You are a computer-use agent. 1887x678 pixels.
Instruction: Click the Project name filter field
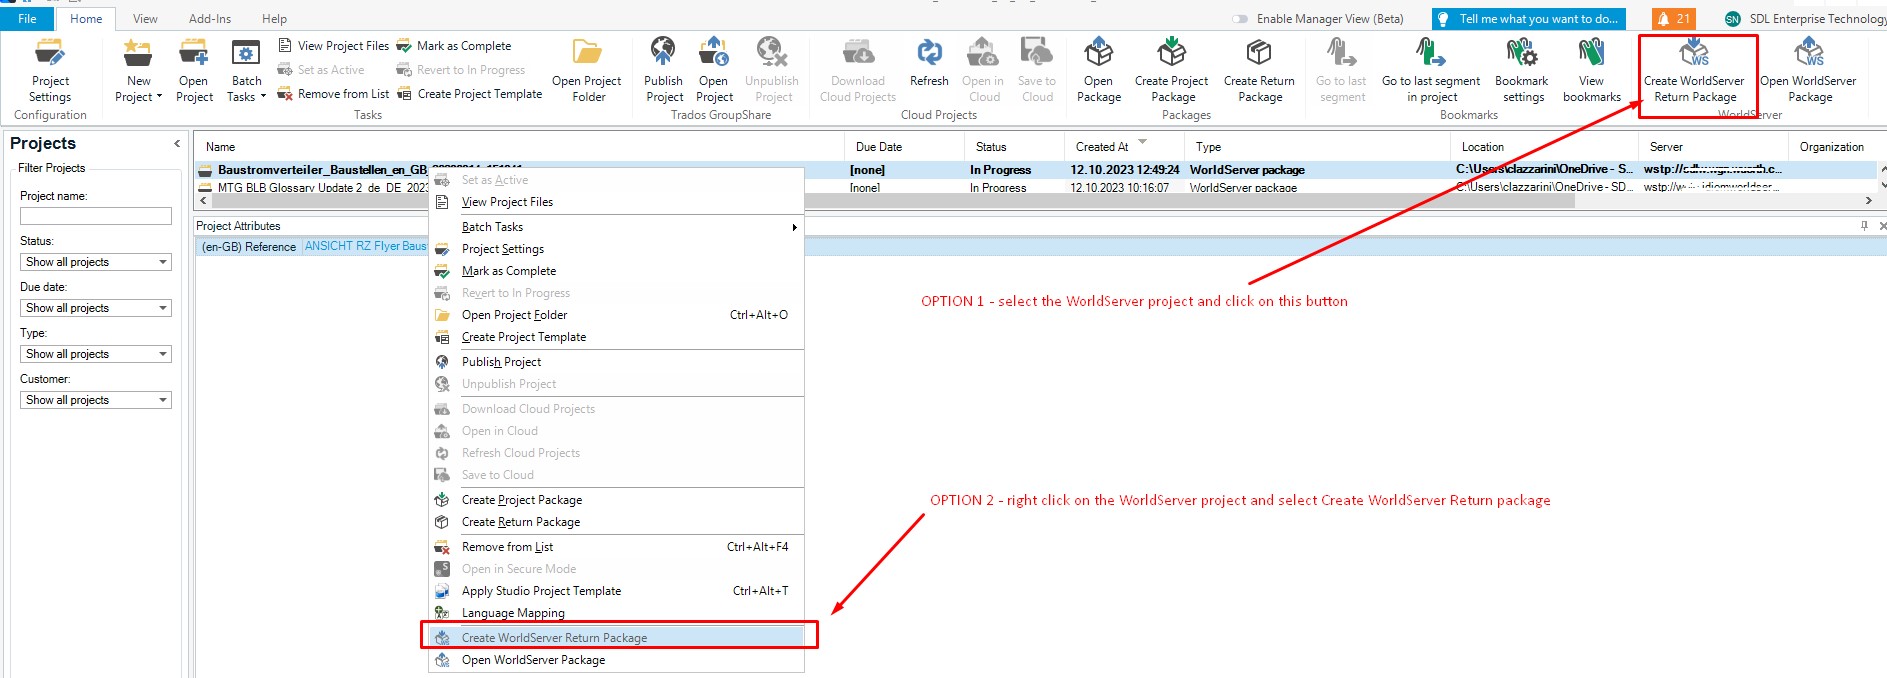96,216
